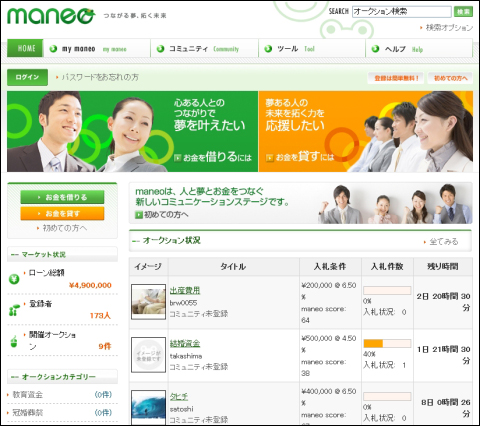Click タヒチ bid progress bar
Screen dimensions: 480x426
click(387, 396)
